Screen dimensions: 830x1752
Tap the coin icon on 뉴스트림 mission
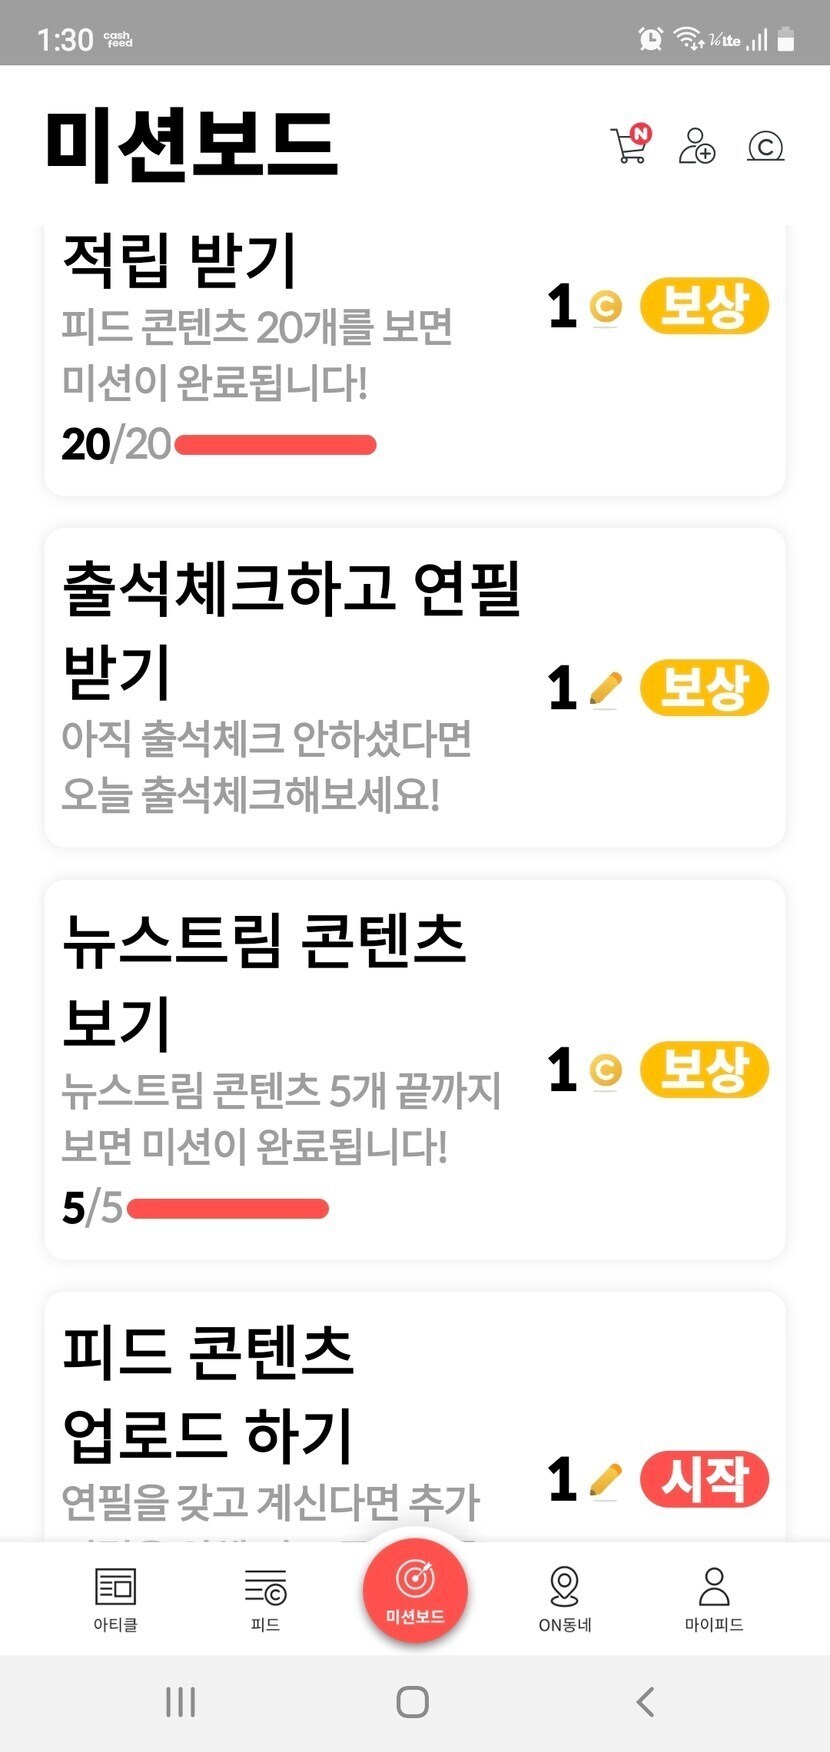tap(605, 1071)
